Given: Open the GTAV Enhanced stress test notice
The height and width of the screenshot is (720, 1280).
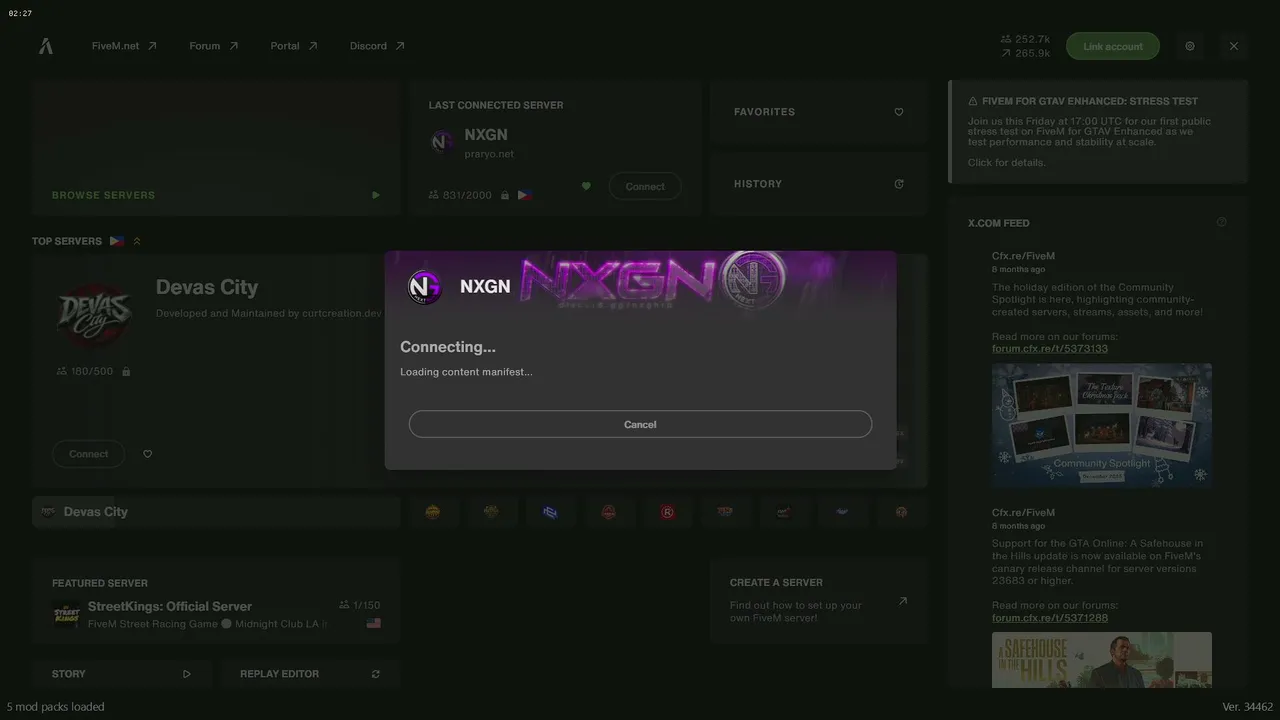Looking at the screenshot, I should pyautogui.click(x=1098, y=132).
